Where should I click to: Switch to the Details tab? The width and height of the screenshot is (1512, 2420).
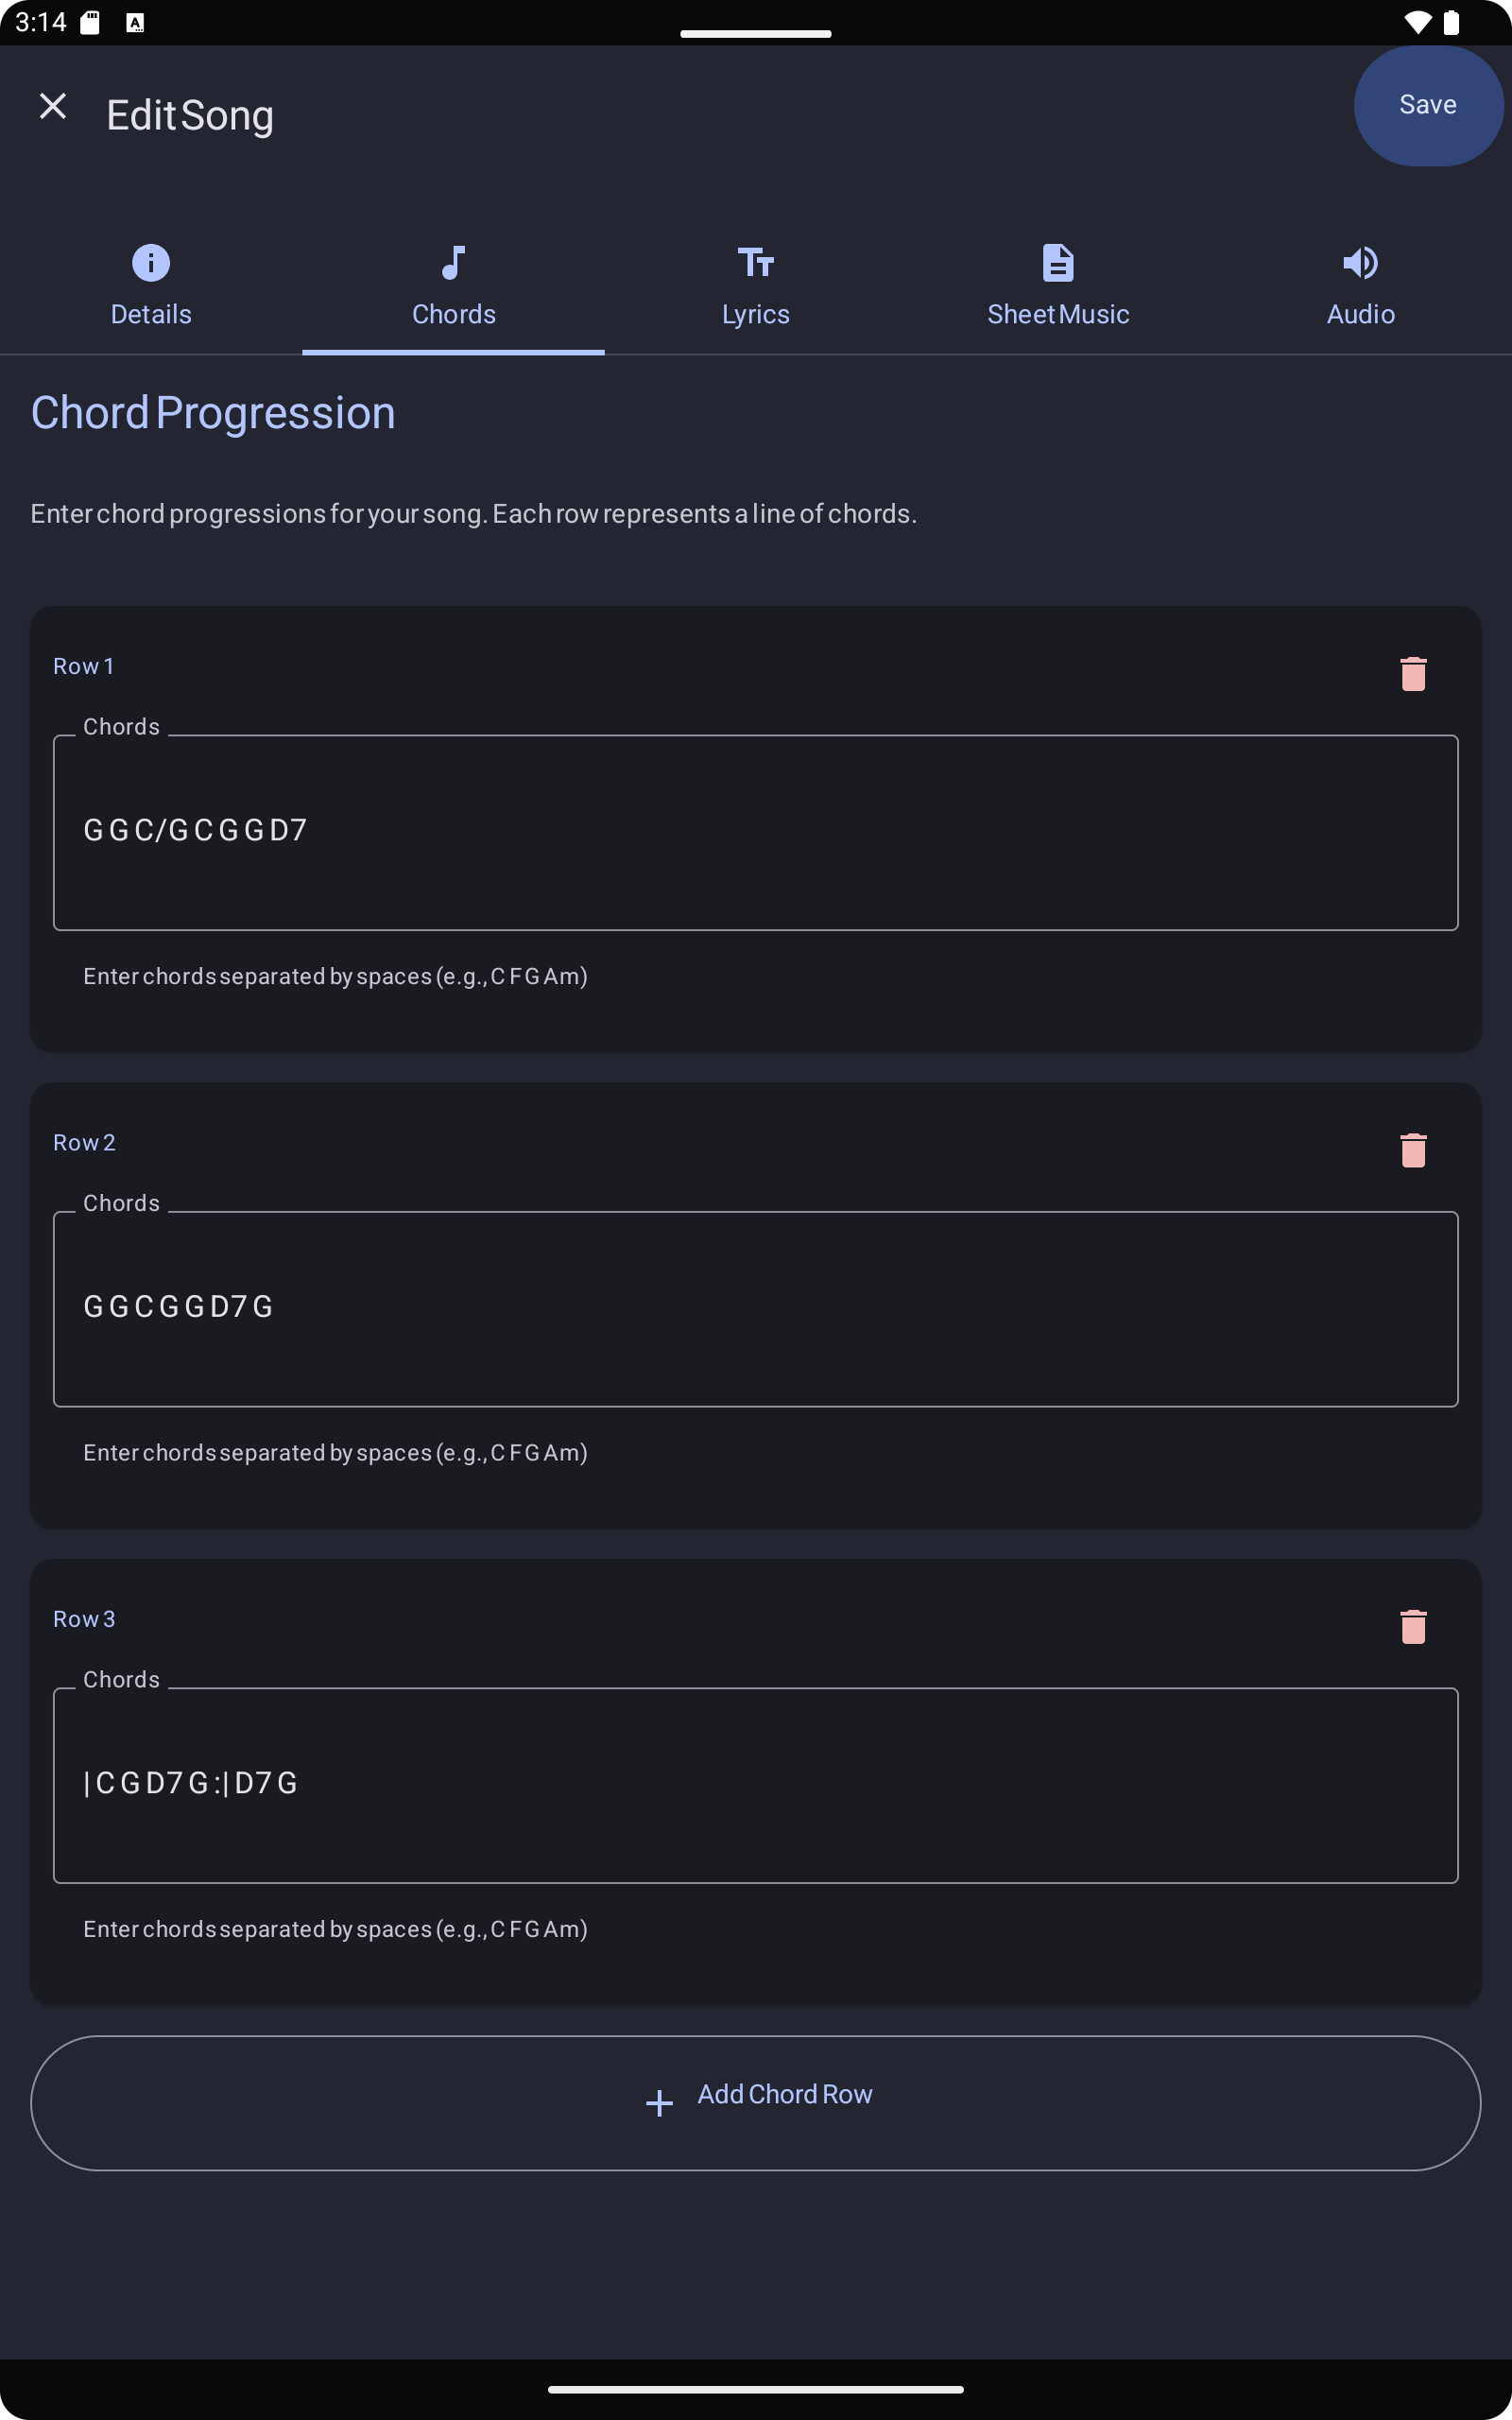pos(150,287)
